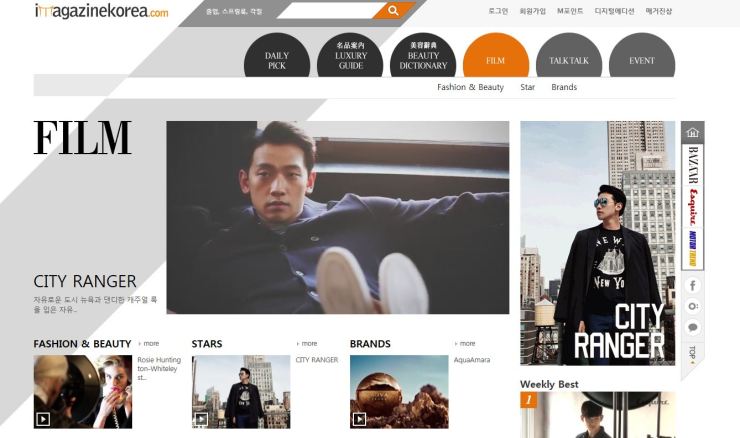Open the Motor Trend logo link
This screenshot has width=740, height=438.
[x=692, y=249]
